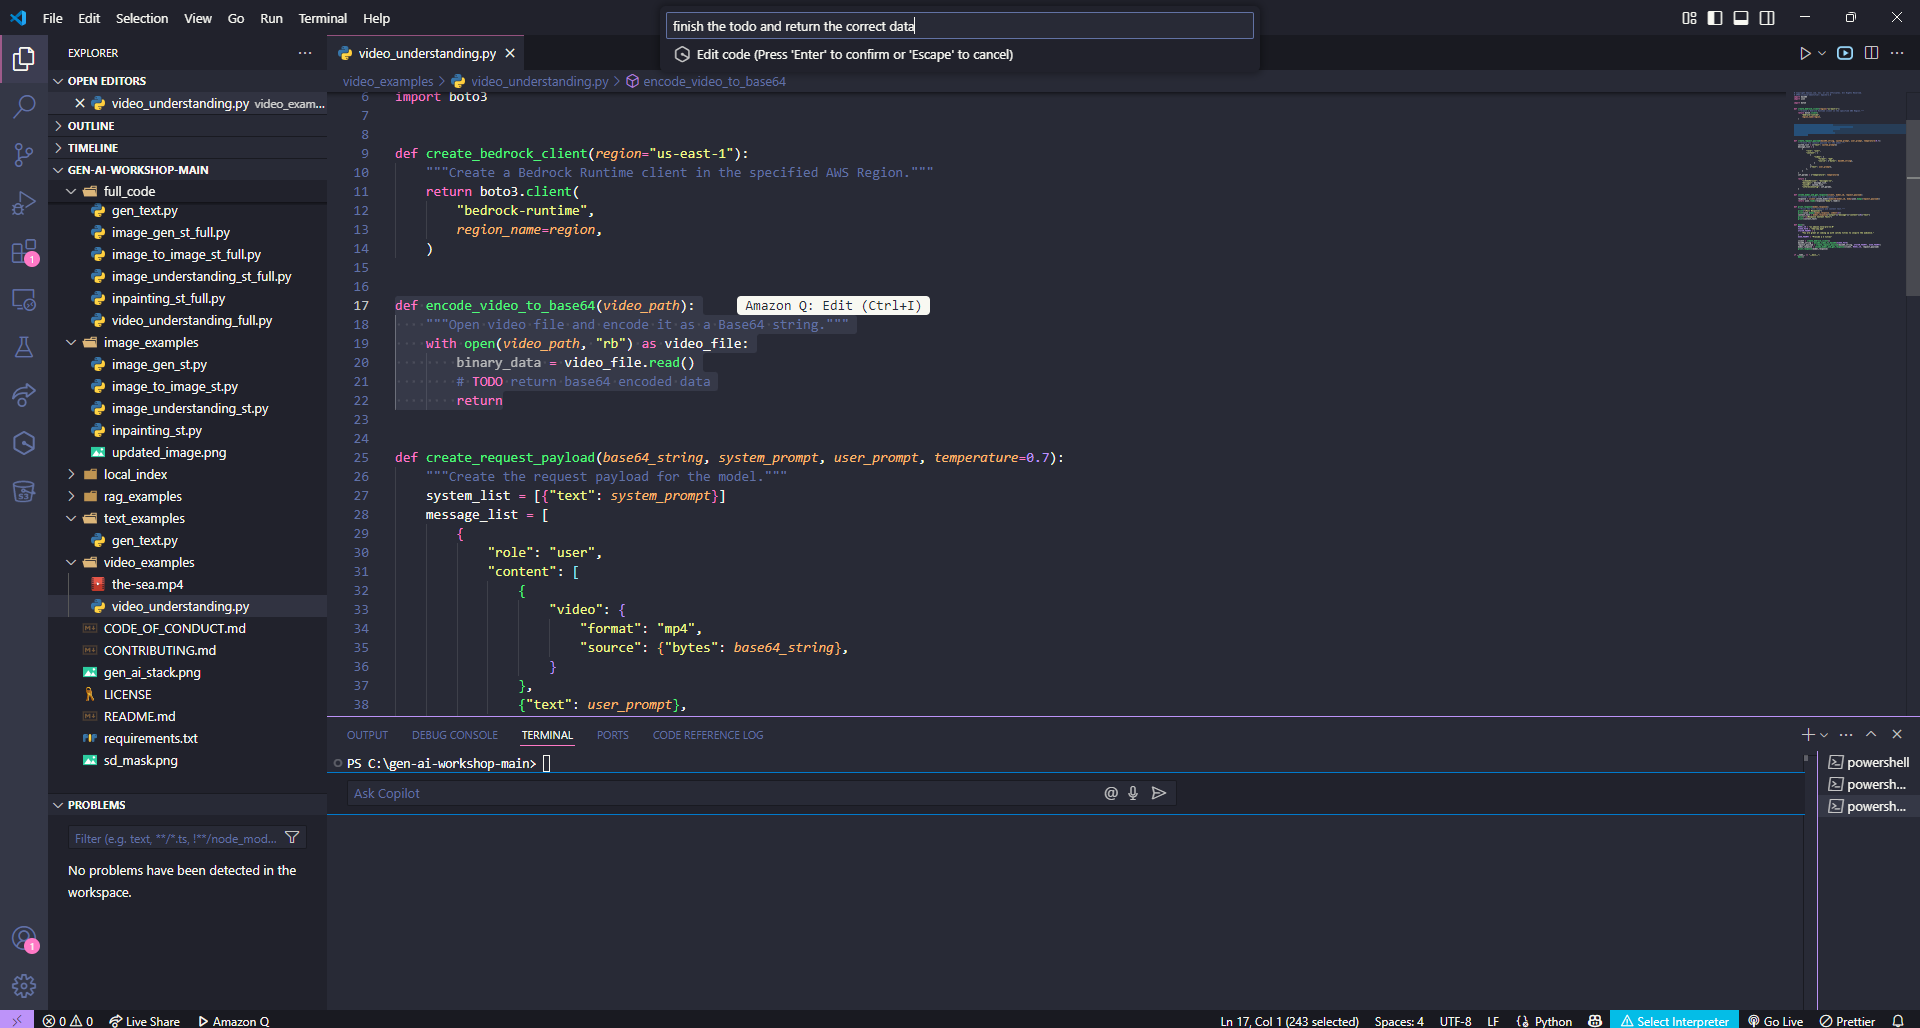Open README.md in the file tree
This screenshot has width=1920, height=1028.
click(139, 716)
